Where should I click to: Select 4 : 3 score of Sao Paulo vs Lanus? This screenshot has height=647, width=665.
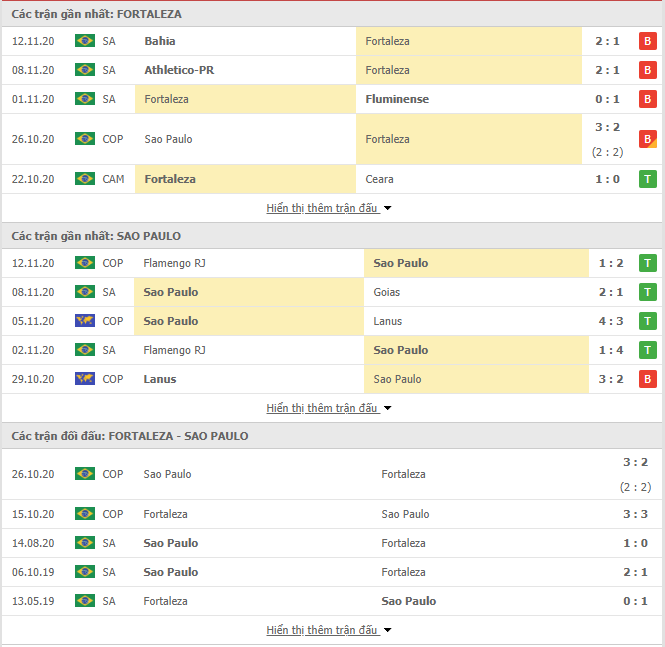pyautogui.click(x=611, y=321)
